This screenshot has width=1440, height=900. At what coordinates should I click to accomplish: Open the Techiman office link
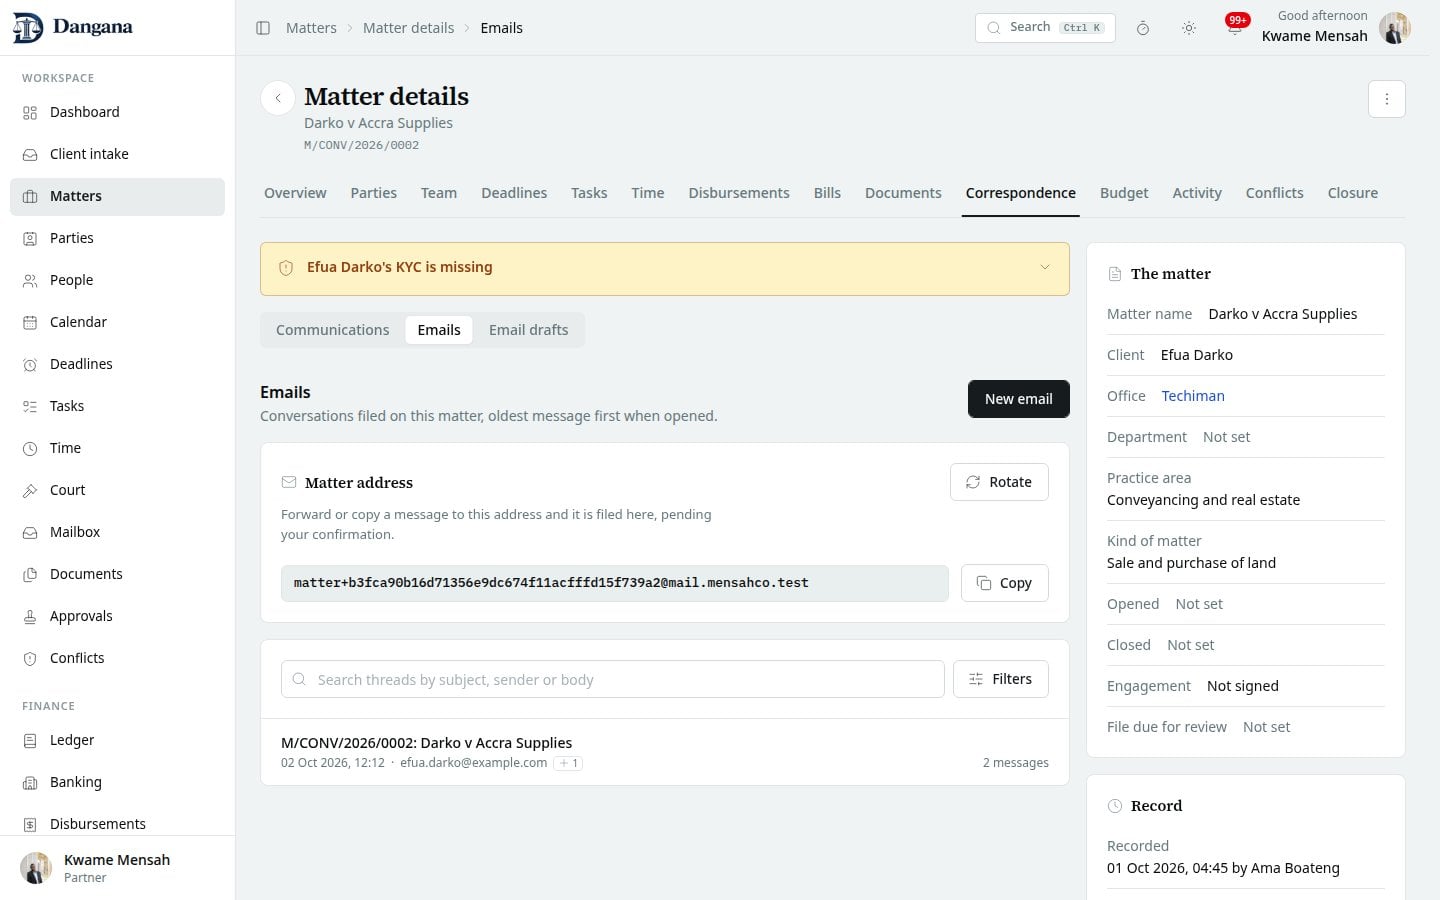[1193, 396]
